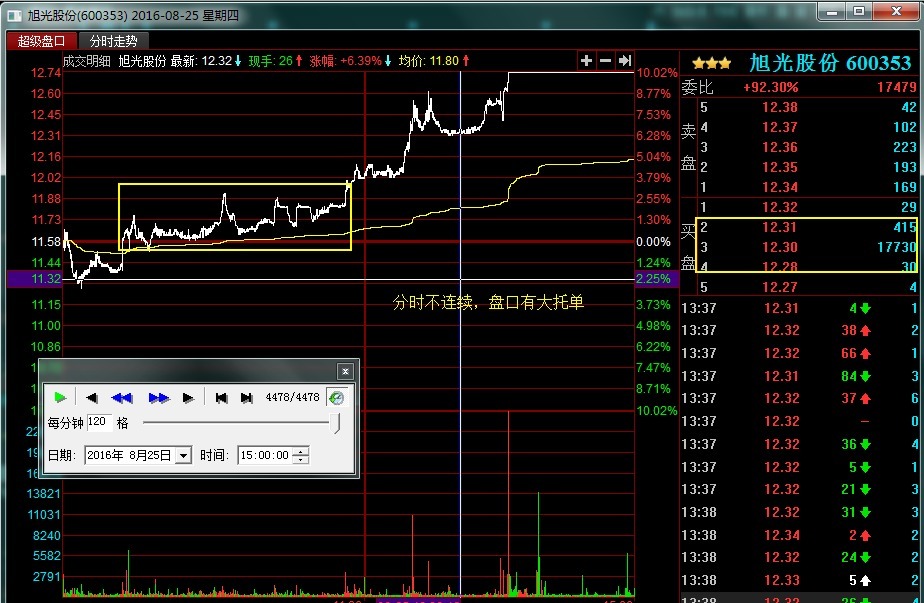The image size is (924, 603).
Task: Click the blue double-right fast-forward icon
Action: click(x=158, y=398)
